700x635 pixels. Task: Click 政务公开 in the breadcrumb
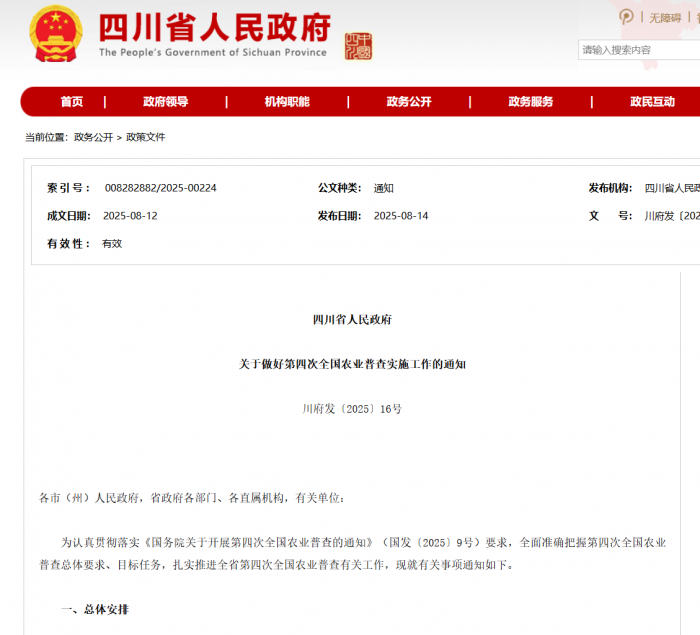point(93,137)
